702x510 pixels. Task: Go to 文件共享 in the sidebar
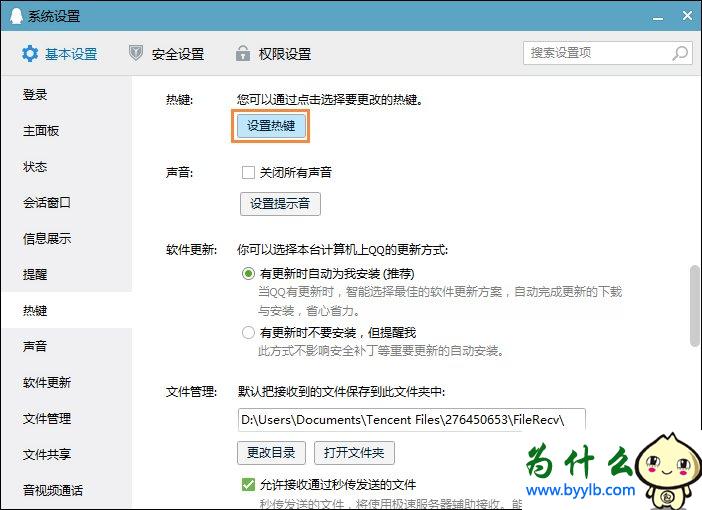tap(66, 454)
